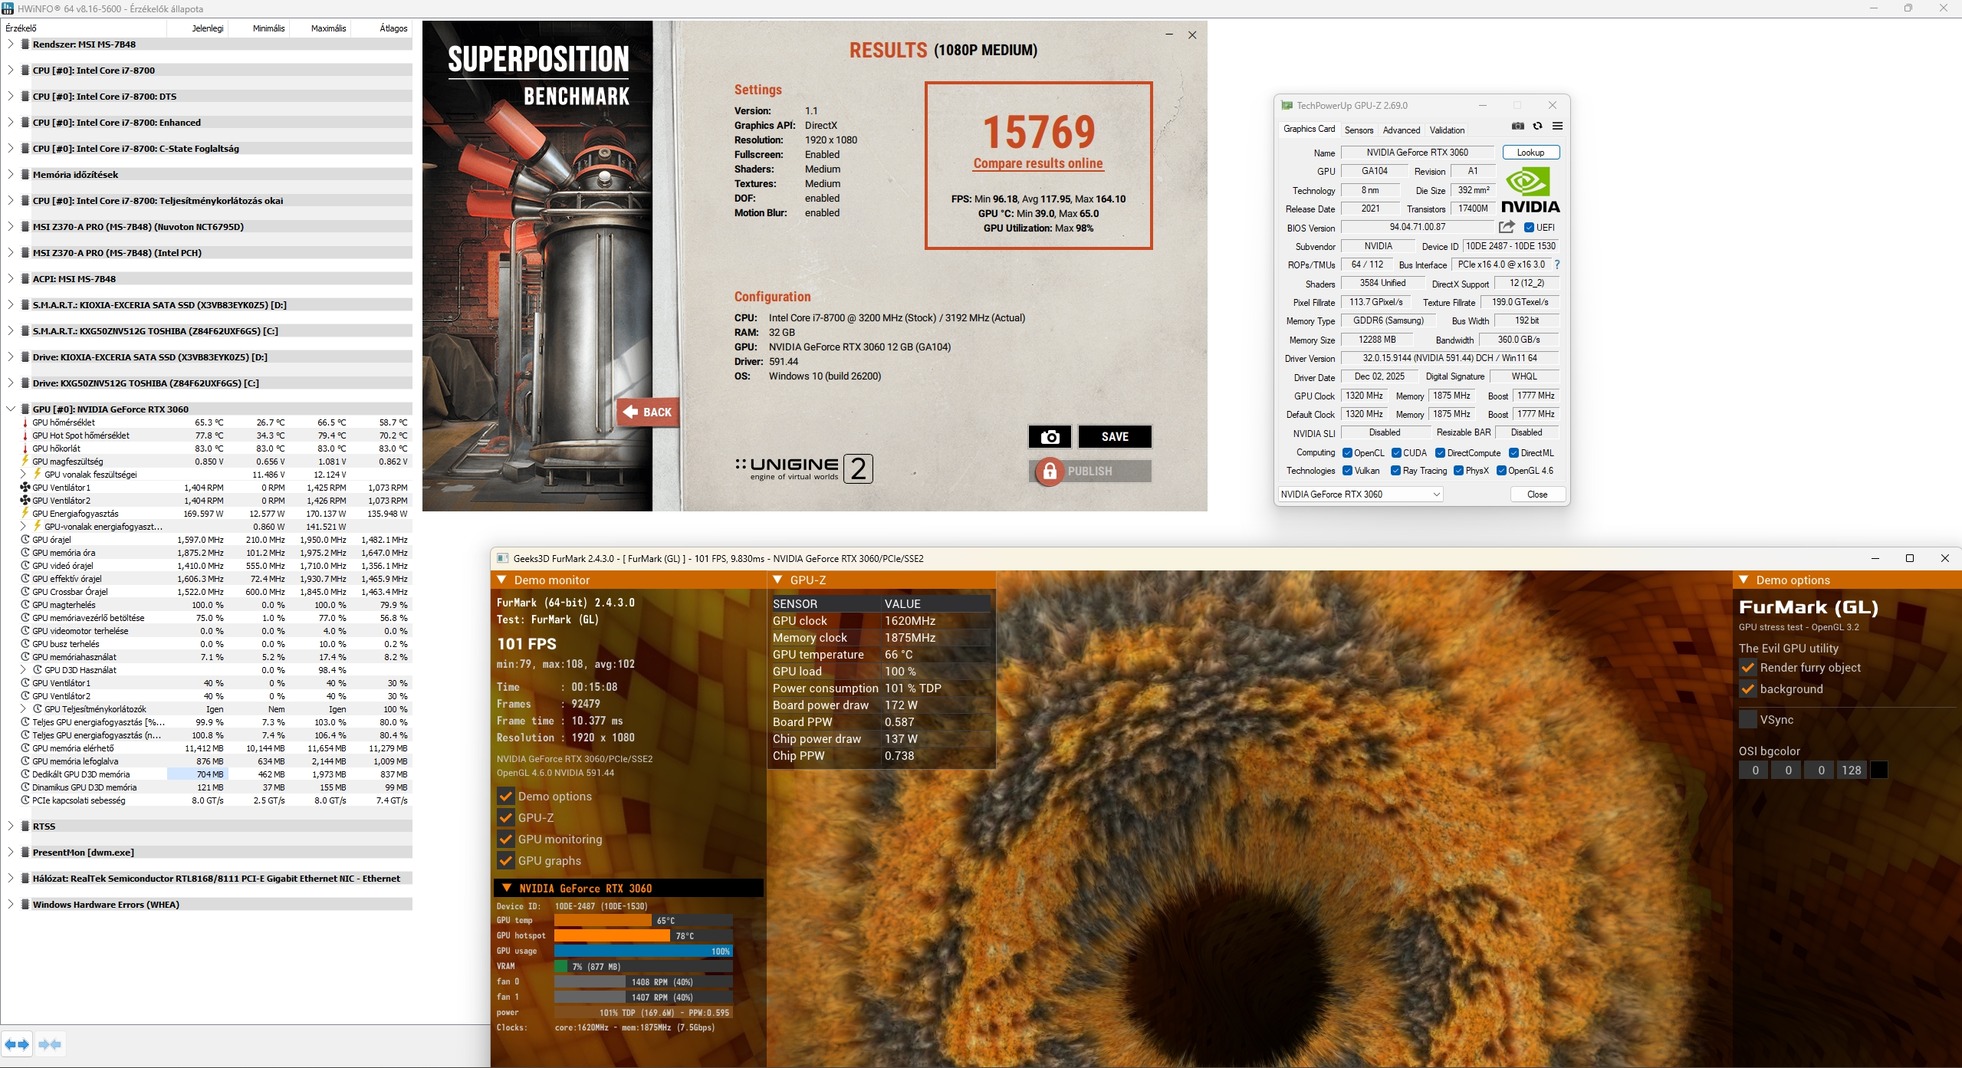Switch to the Sensors tab in GPU-Z
The width and height of the screenshot is (1962, 1068).
click(1358, 130)
